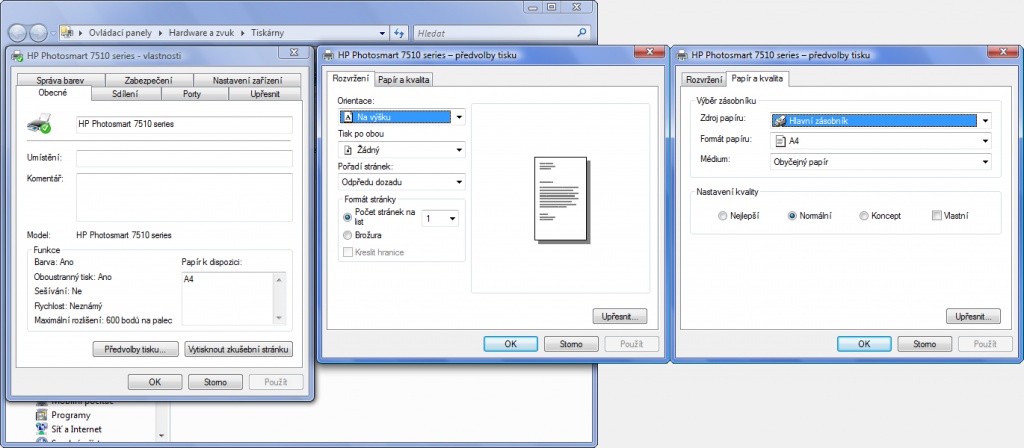
Task: Select Nejlepší quality radio button
Action: click(x=722, y=216)
